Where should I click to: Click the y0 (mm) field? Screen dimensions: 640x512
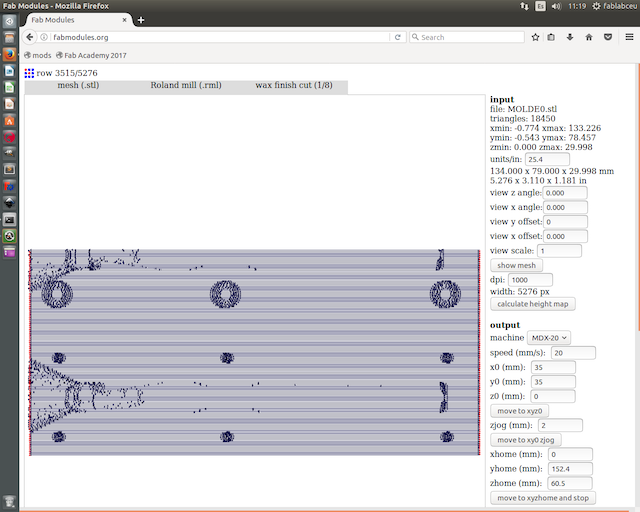(x=553, y=382)
